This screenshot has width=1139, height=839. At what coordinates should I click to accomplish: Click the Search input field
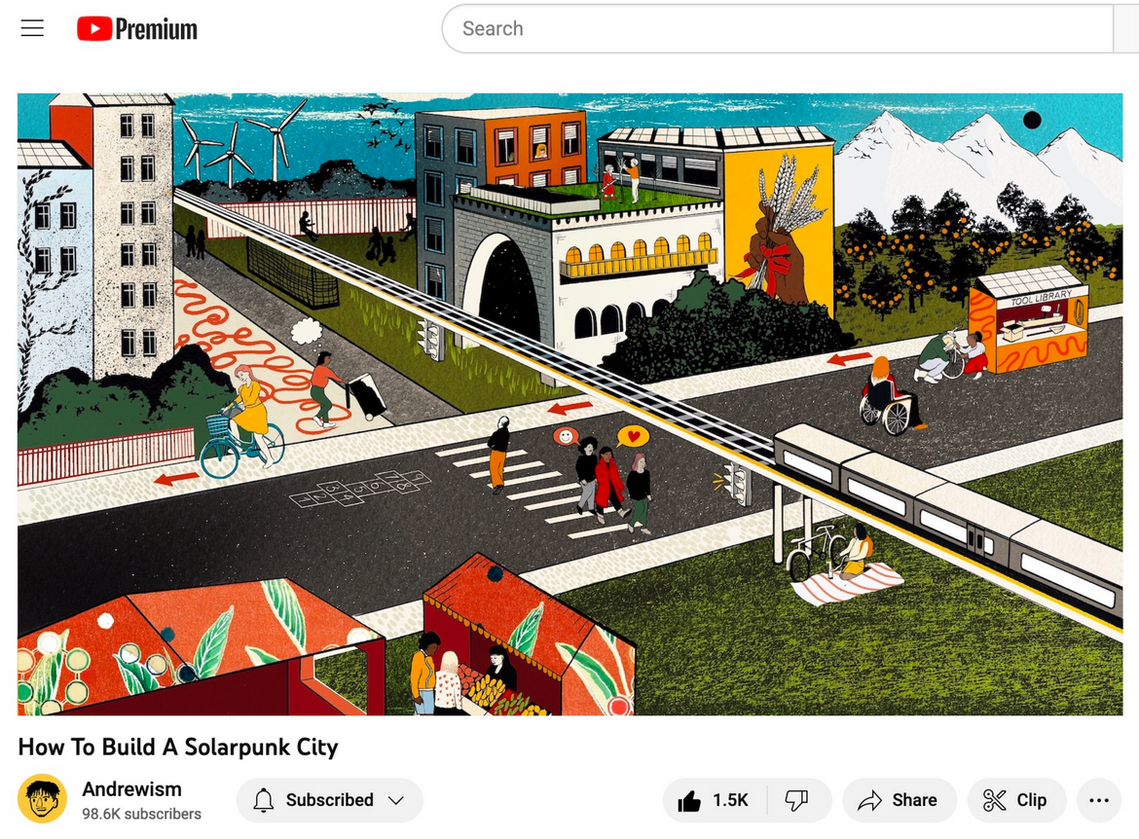pos(778,28)
